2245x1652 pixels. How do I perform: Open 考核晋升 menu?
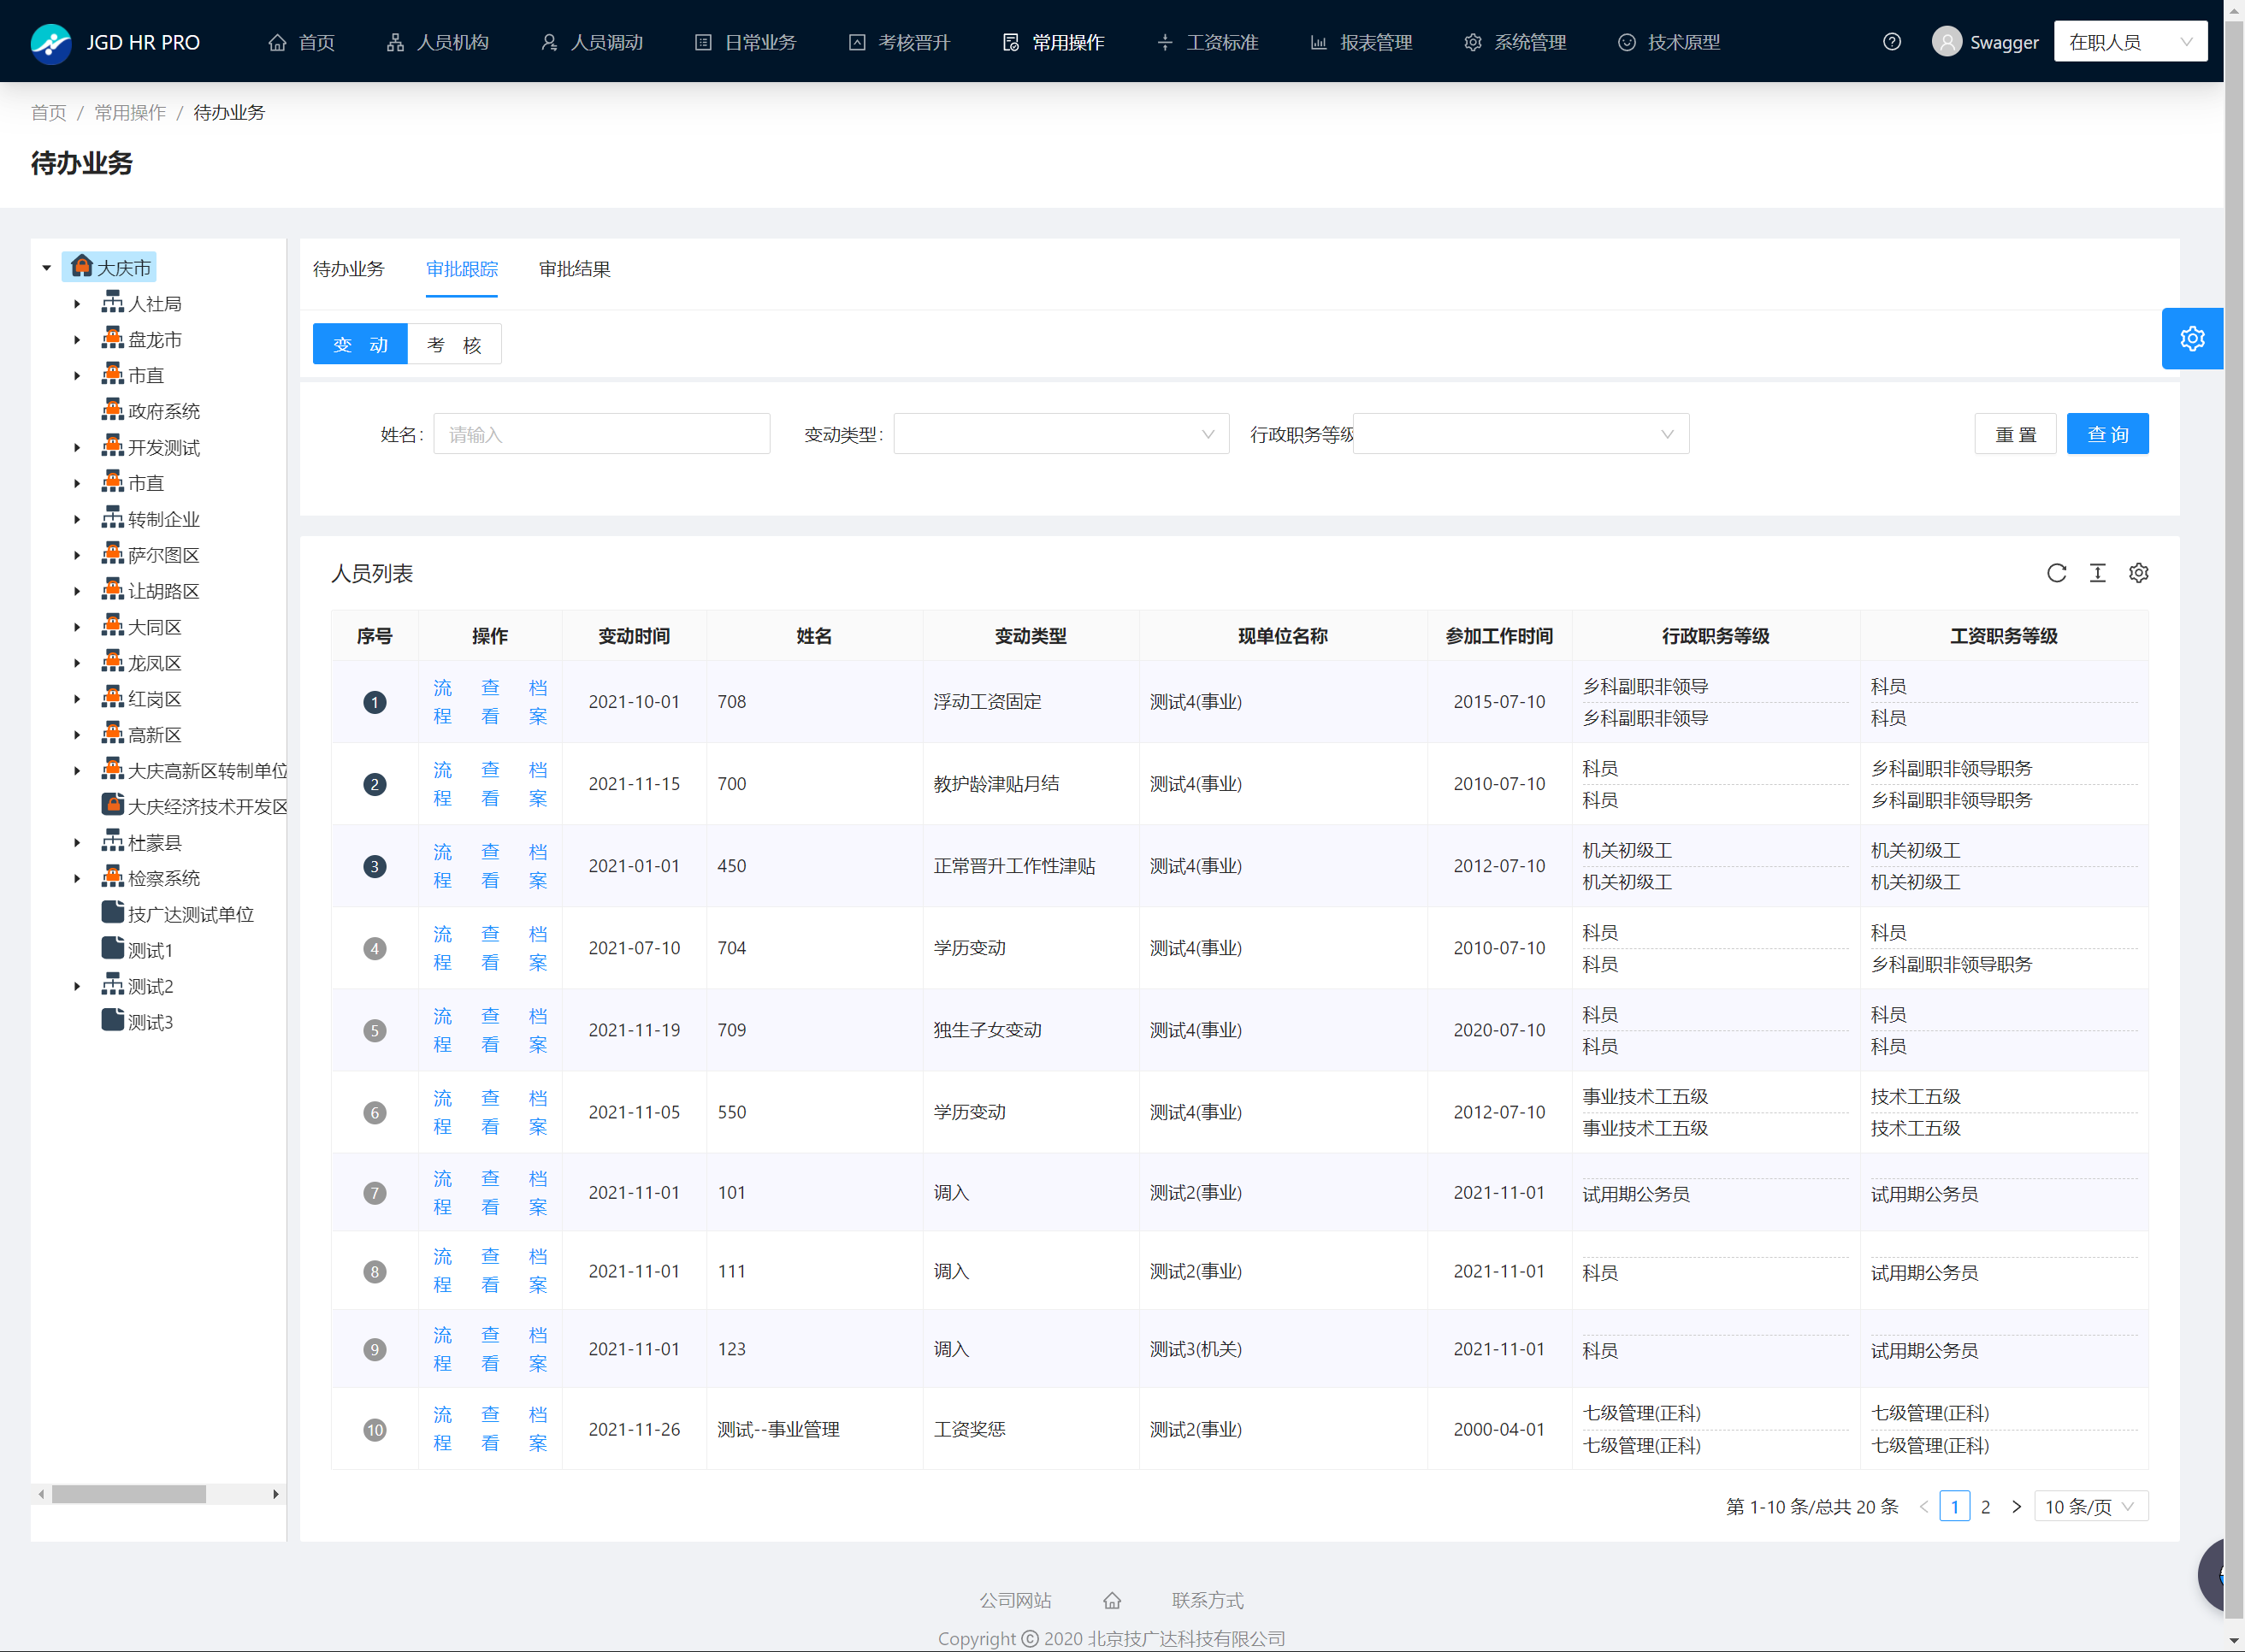pyautogui.click(x=900, y=42)
